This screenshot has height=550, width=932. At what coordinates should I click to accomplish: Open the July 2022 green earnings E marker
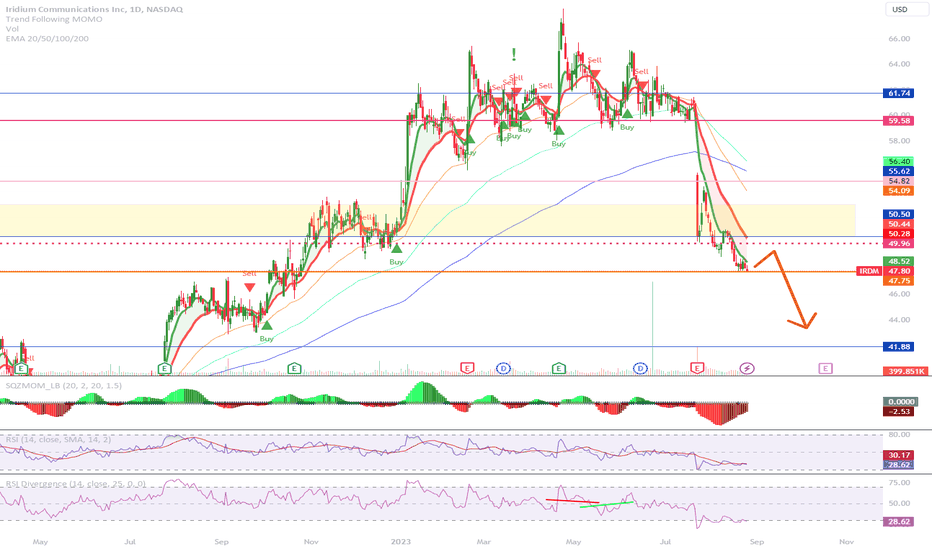tap(165, 369)
